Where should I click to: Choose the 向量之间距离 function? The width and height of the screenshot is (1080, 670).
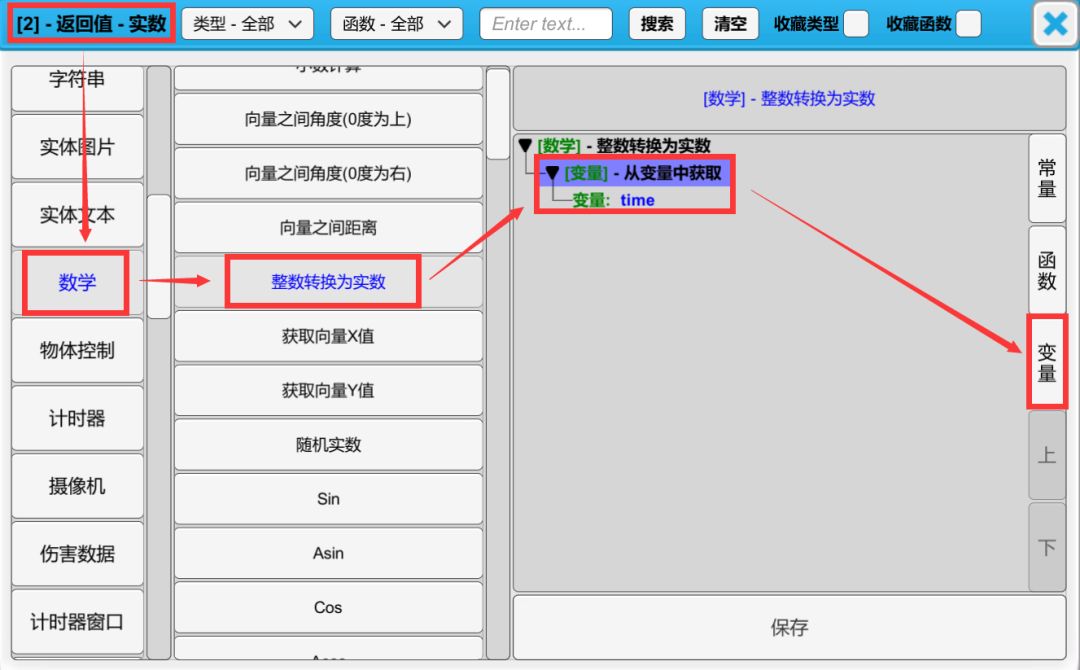click(328, 228)
